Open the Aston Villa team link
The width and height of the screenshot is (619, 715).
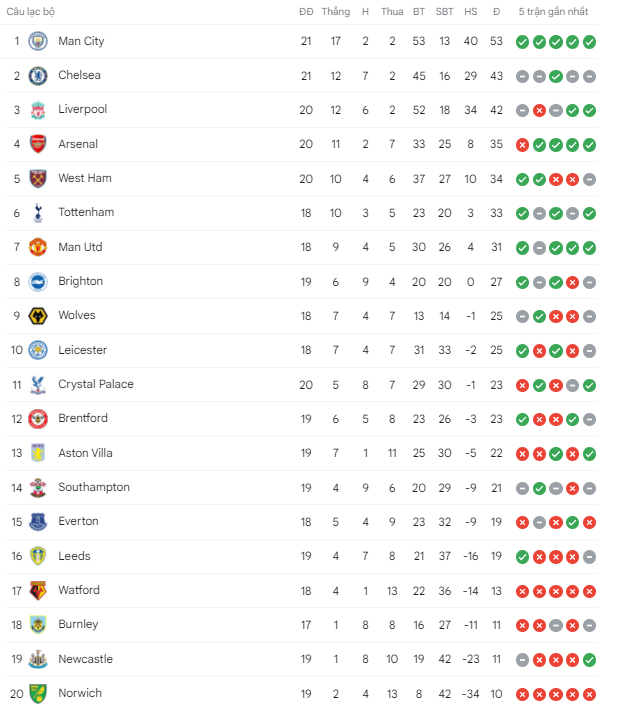point(85,453)
